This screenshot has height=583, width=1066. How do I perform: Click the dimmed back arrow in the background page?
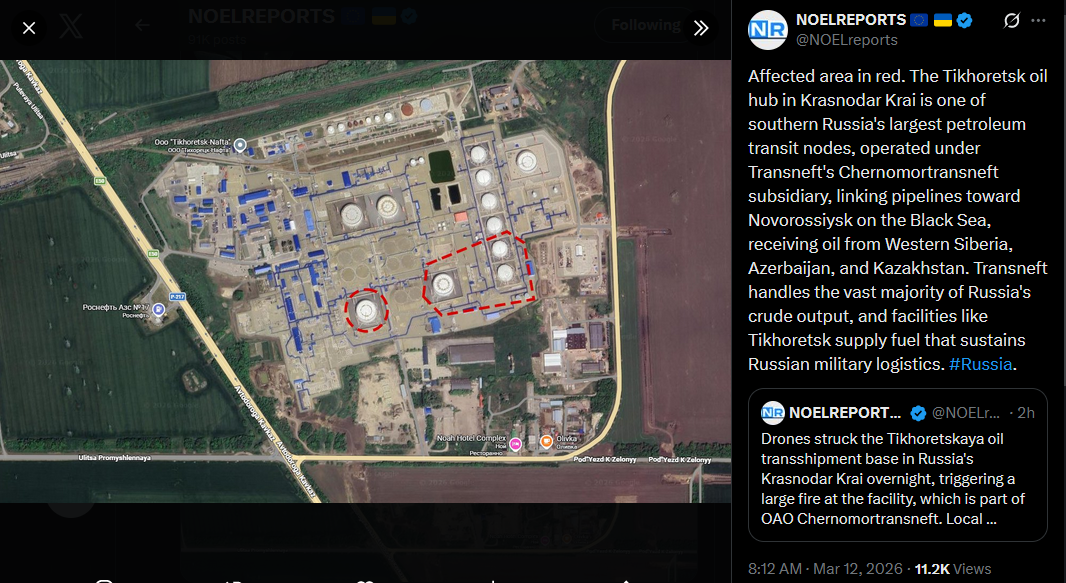[x=142, y=26]
